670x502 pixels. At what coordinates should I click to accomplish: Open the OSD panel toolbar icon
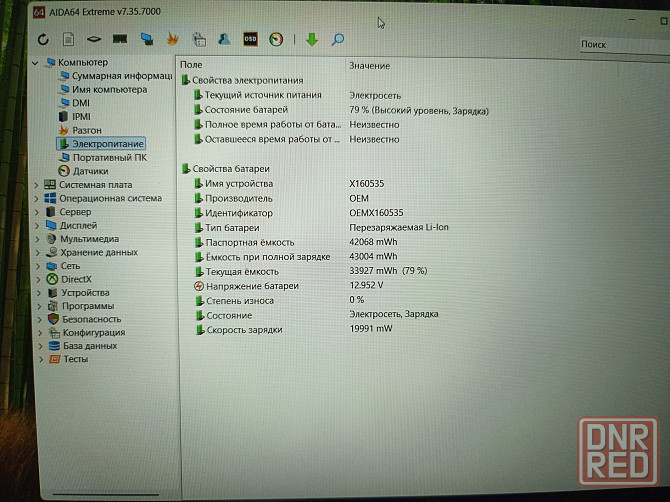250,40
